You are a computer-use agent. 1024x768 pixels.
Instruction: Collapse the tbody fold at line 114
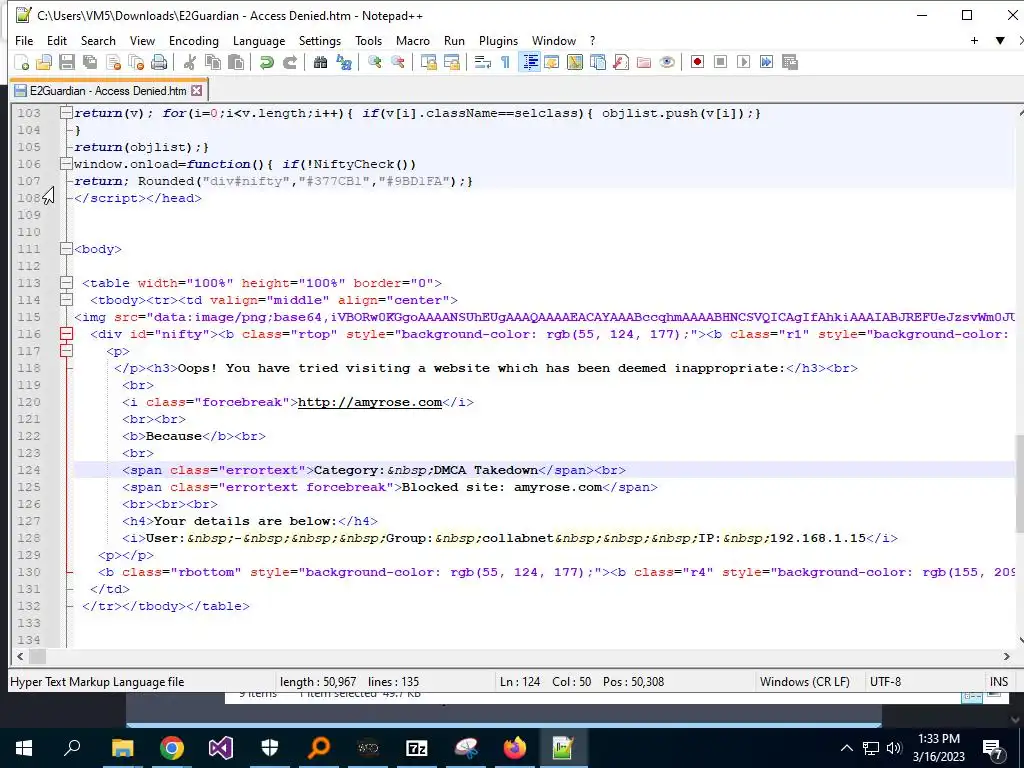click(66, 300)
